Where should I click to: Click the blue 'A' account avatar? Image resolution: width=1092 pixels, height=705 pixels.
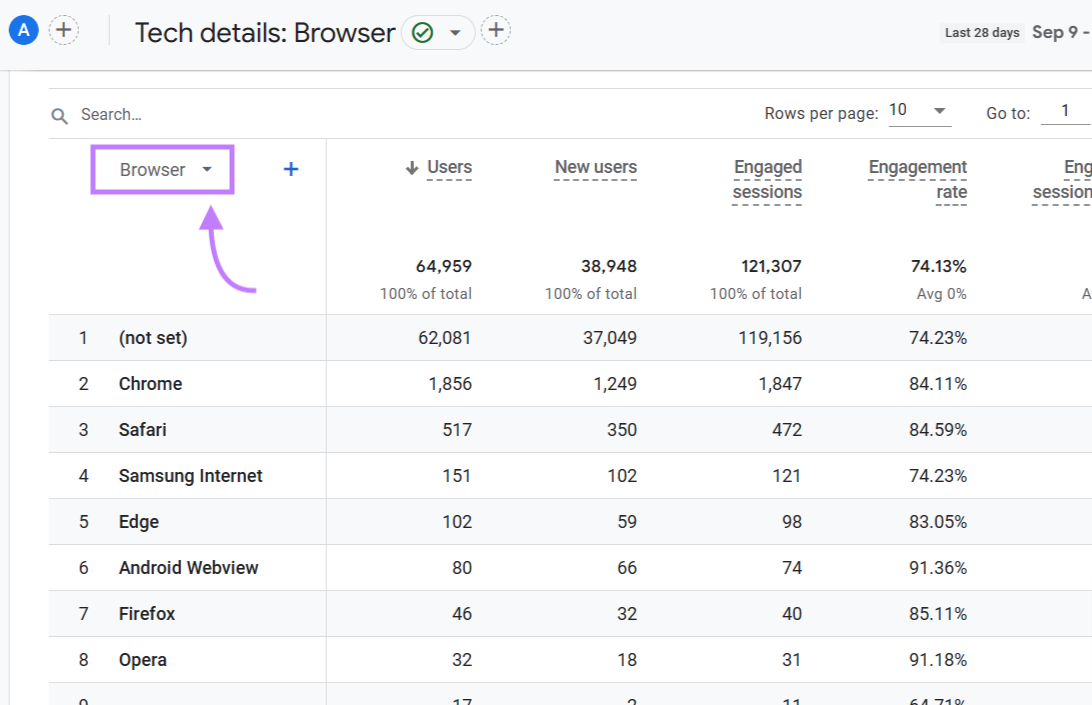[22, 29]
